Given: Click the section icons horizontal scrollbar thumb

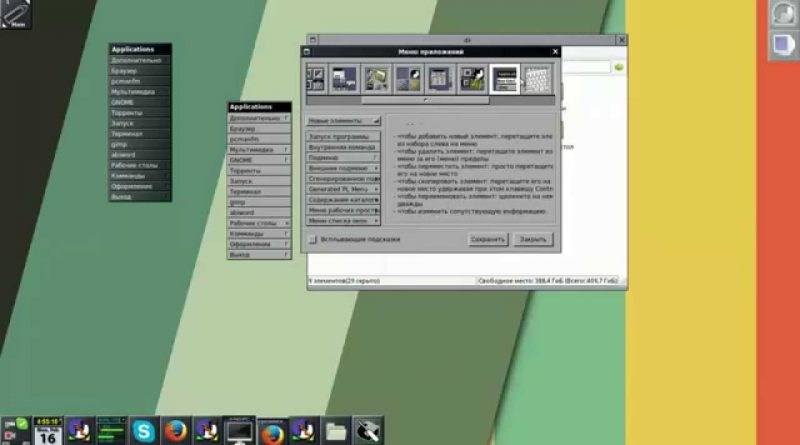Looking at the screenshot, I should 425,100.
